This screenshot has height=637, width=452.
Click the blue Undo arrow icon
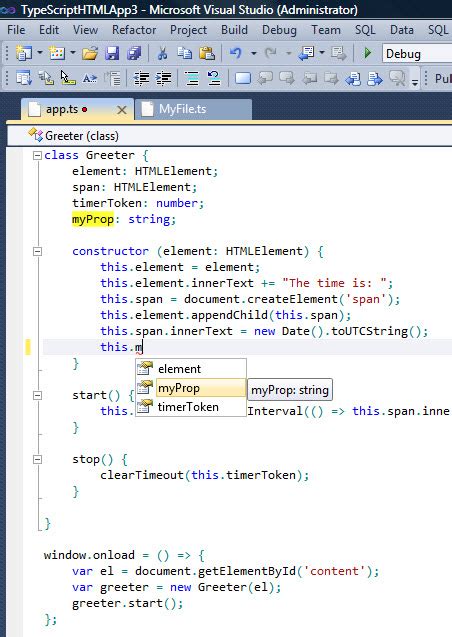236,53
